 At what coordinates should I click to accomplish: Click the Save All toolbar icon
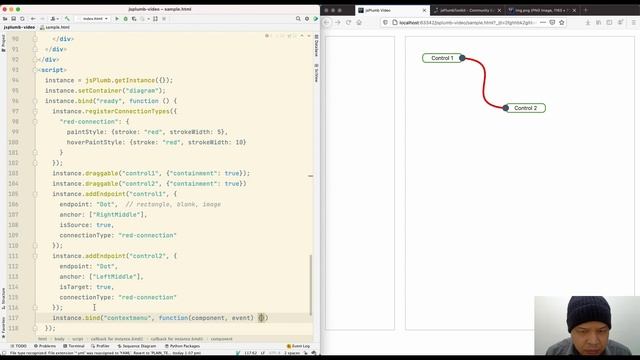(x=13, y=19)
